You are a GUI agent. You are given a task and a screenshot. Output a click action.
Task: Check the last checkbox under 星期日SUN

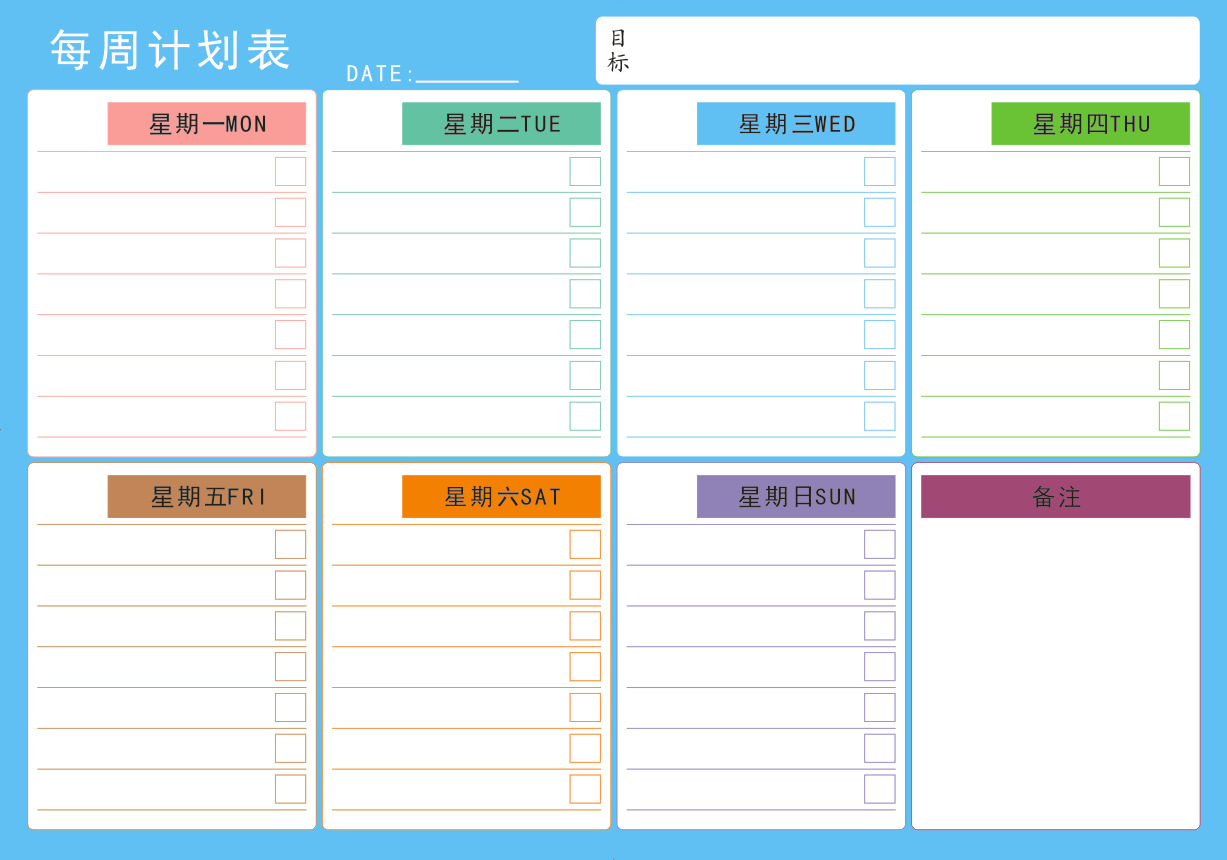click(x=880, y=789)
